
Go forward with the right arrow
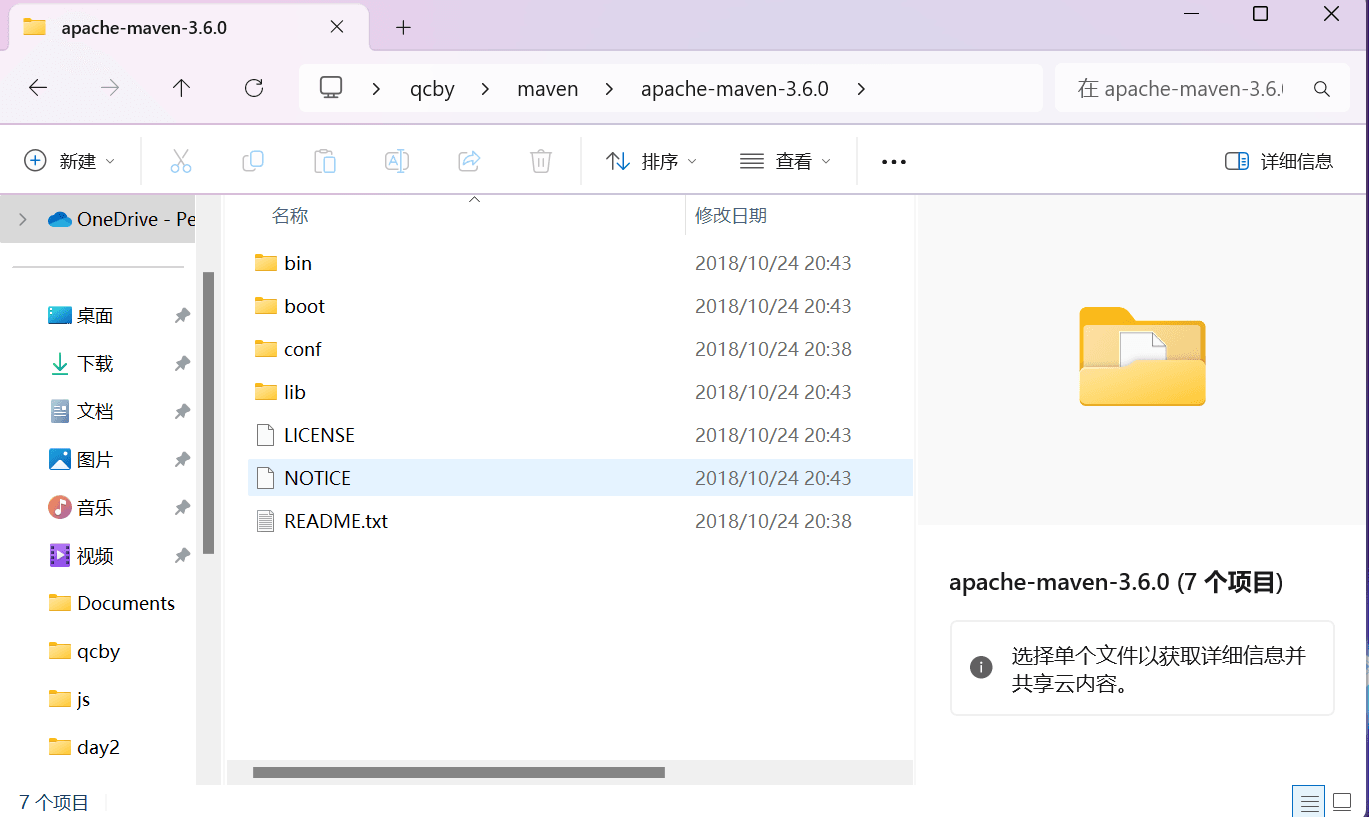click(x=110, y=88)
